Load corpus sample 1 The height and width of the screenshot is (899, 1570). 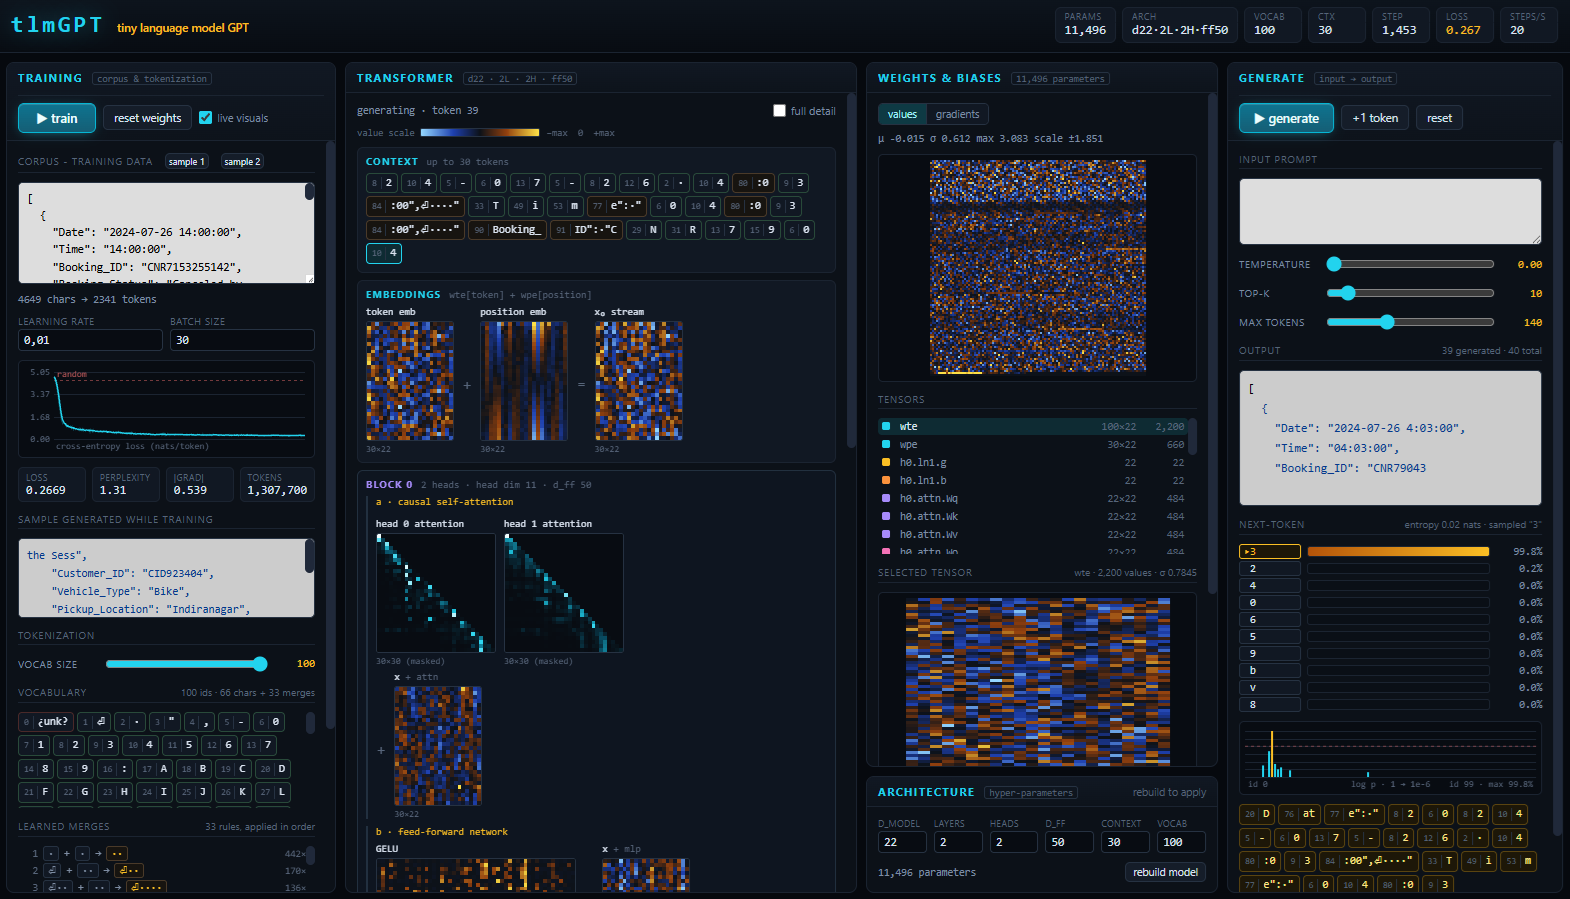point(186,162)
